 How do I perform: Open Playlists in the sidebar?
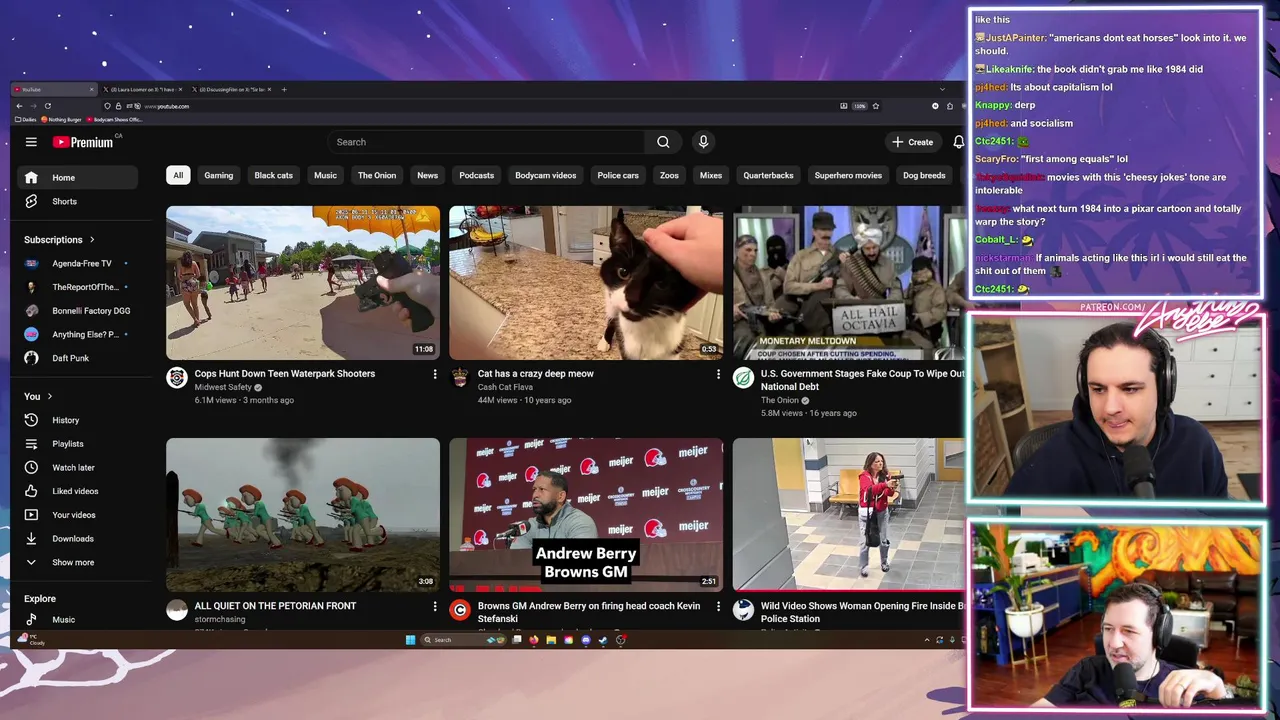pos(78,444)
